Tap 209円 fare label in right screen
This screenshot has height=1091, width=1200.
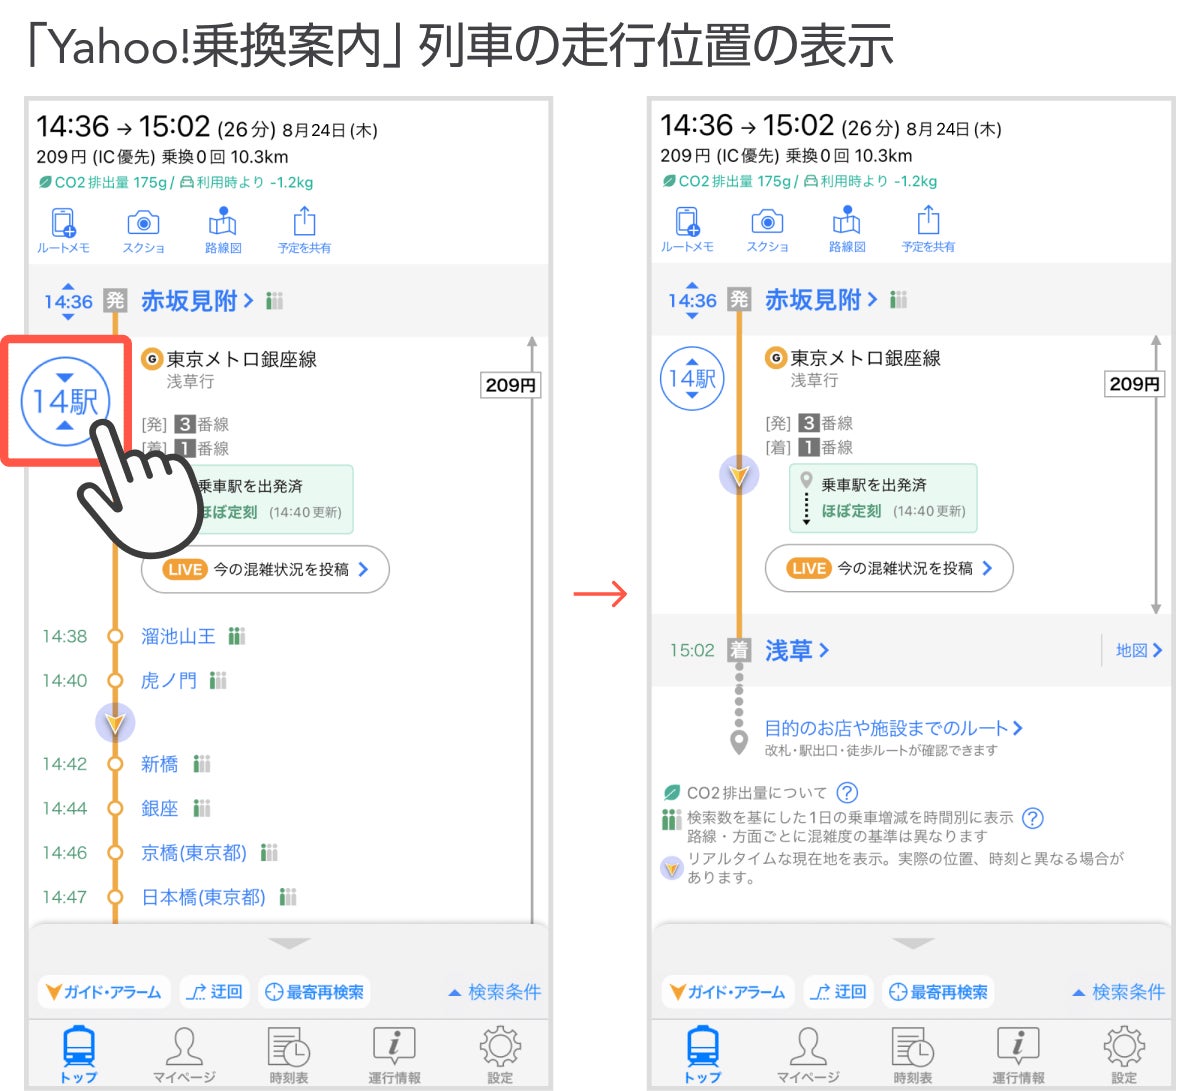(1135, 384)
